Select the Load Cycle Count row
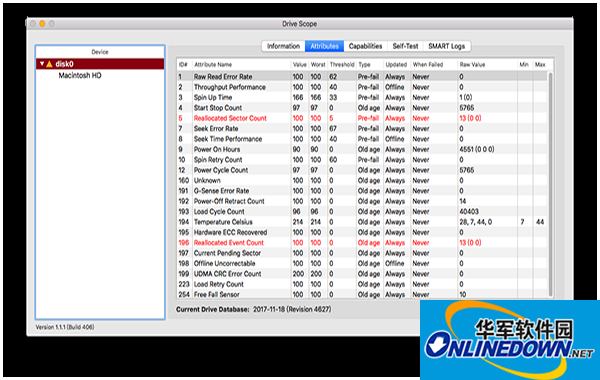600x380 pixels. tap(362, 212)
